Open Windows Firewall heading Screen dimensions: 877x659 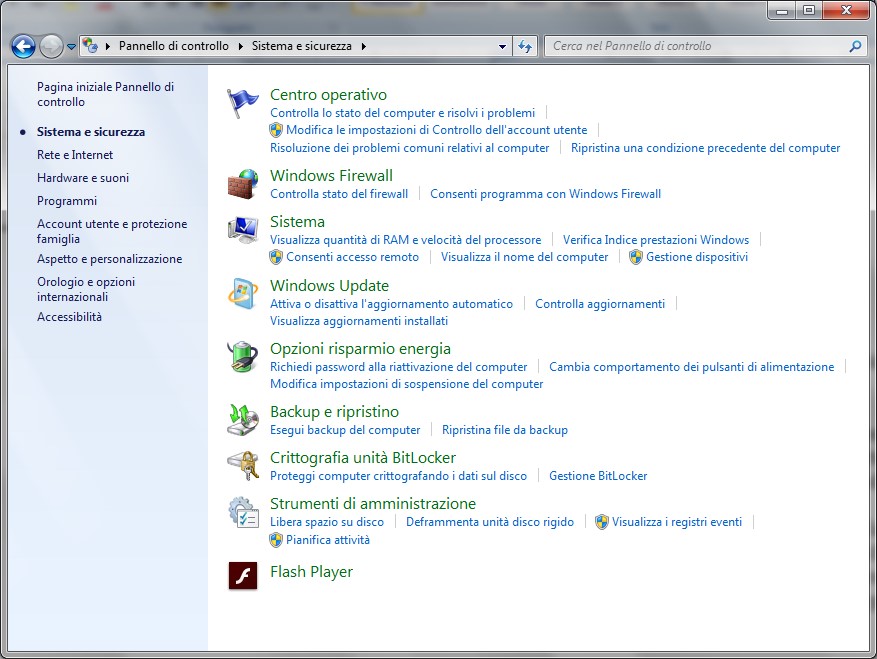[332, 175]
